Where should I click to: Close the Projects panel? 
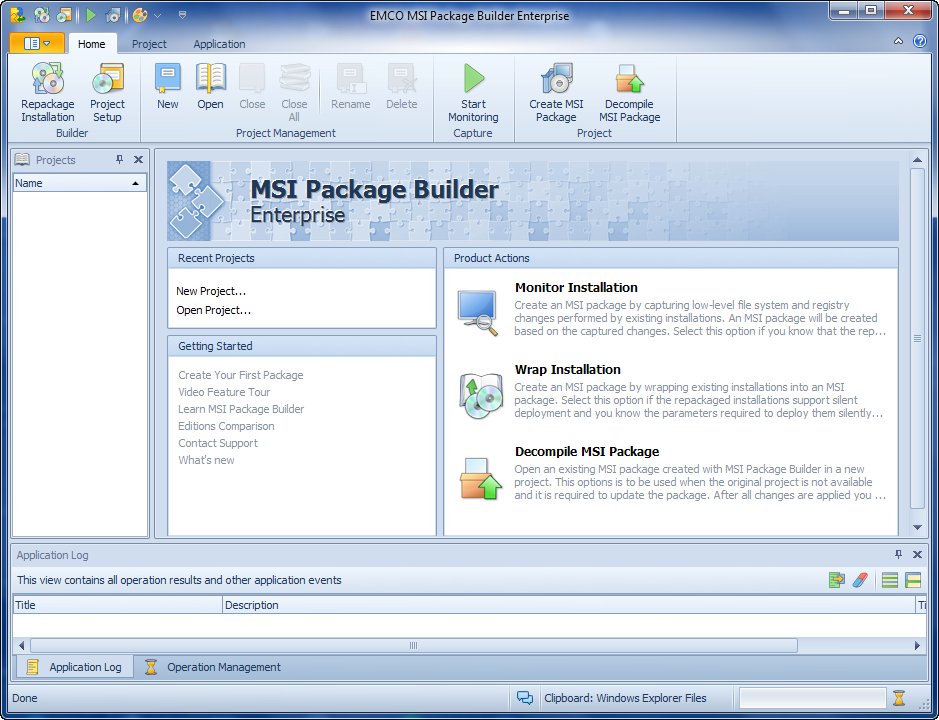[x=138, y=159]
